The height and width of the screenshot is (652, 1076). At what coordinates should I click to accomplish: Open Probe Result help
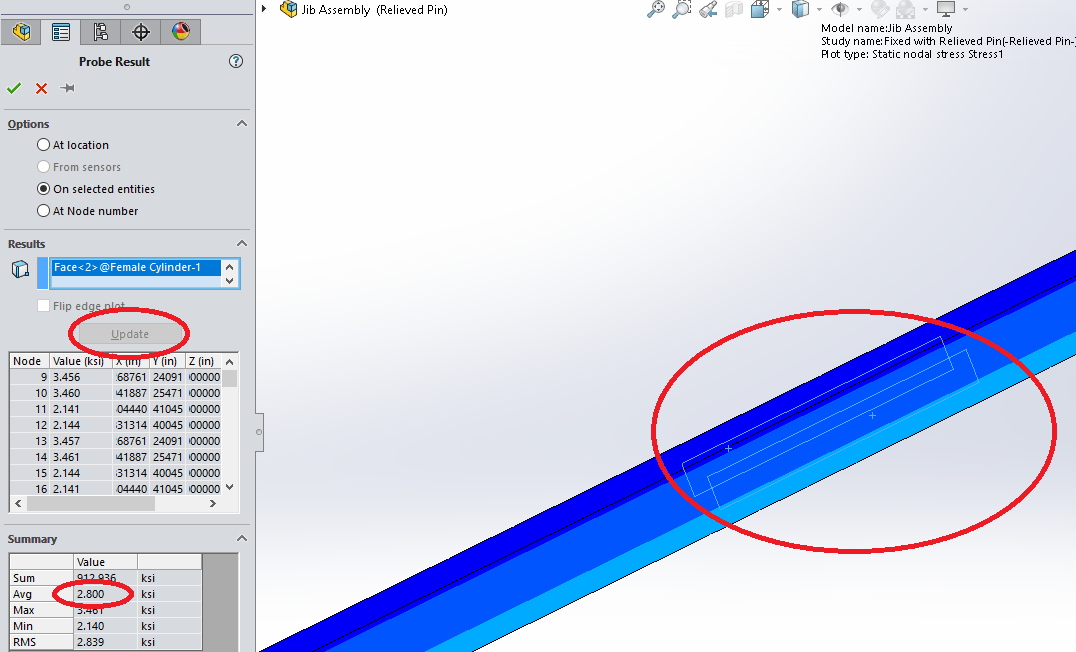tap(235, 61)
